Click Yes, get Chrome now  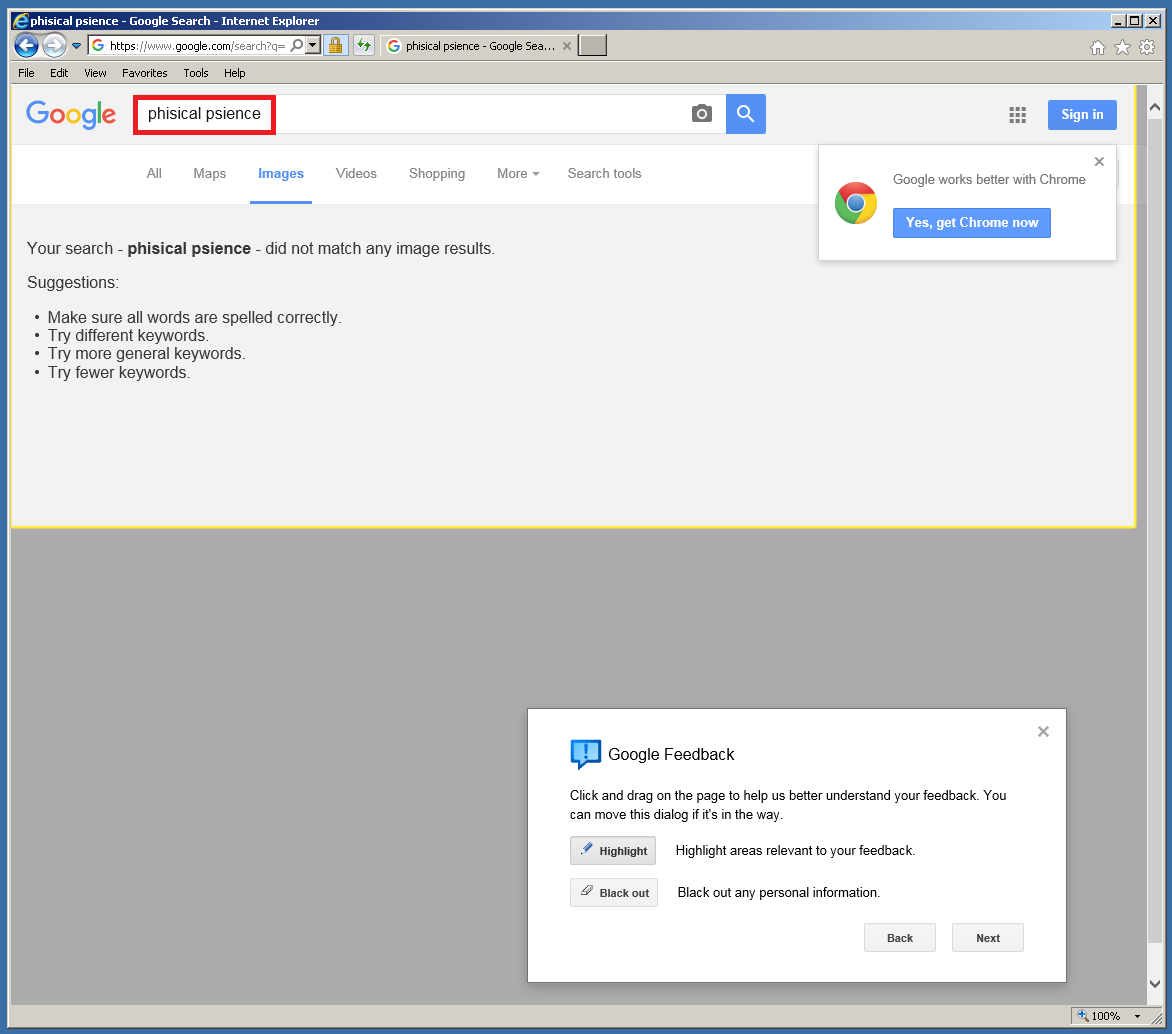(972, 223)
